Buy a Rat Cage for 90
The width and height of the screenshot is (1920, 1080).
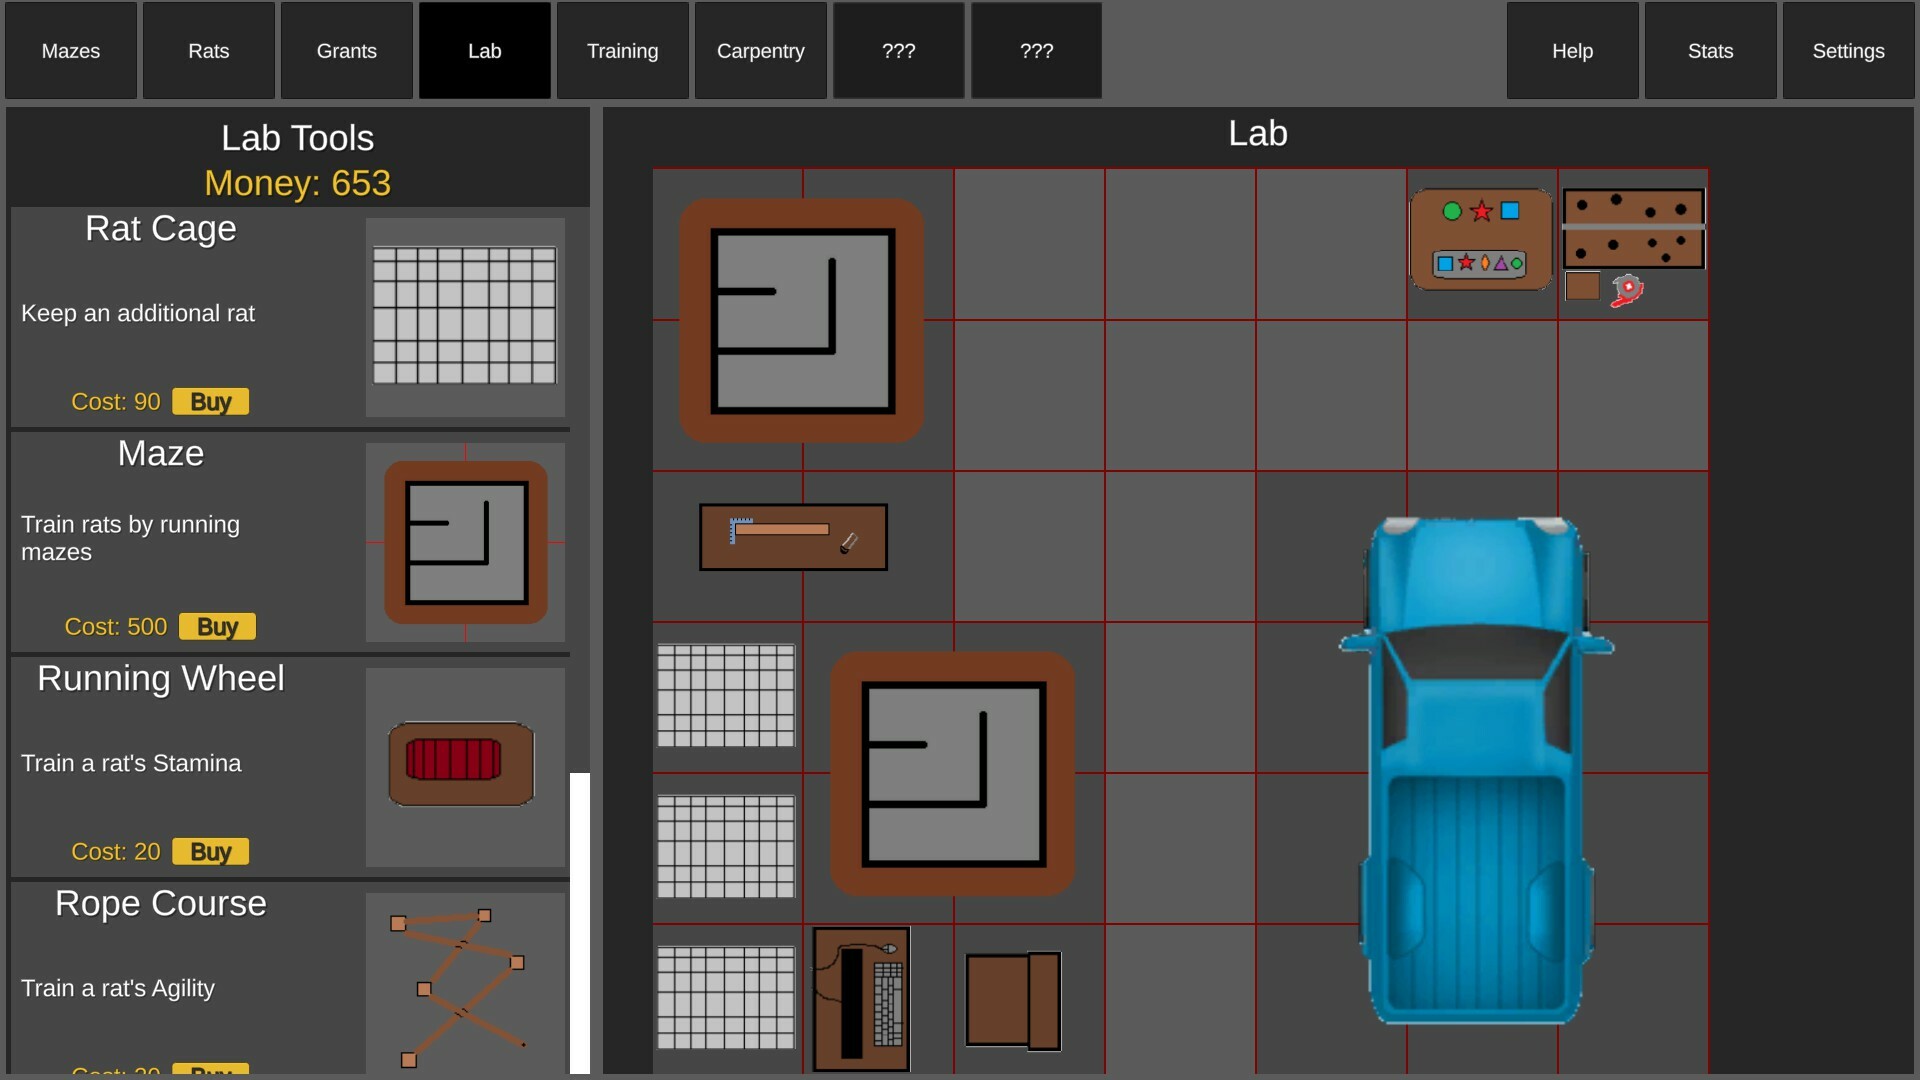210,401
